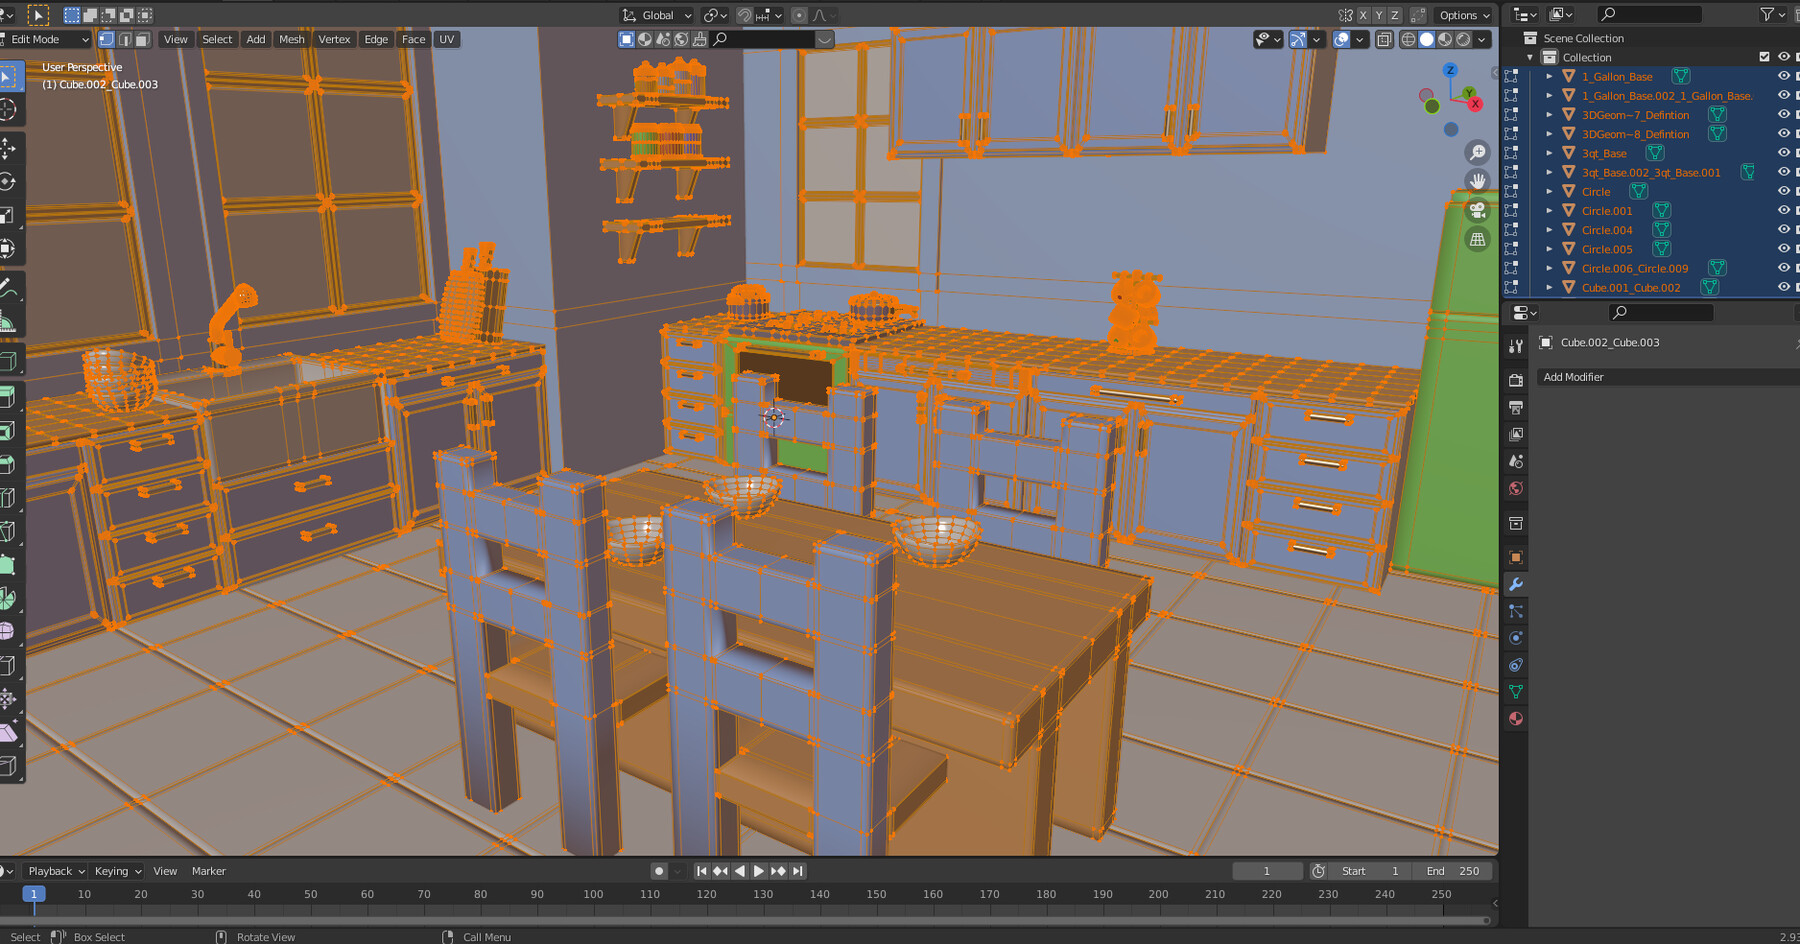This screenshot has height=944, width=1800.
Task: Expand the 1_Gallon_Base outliner entry
Action: (x=1550, y=76)
